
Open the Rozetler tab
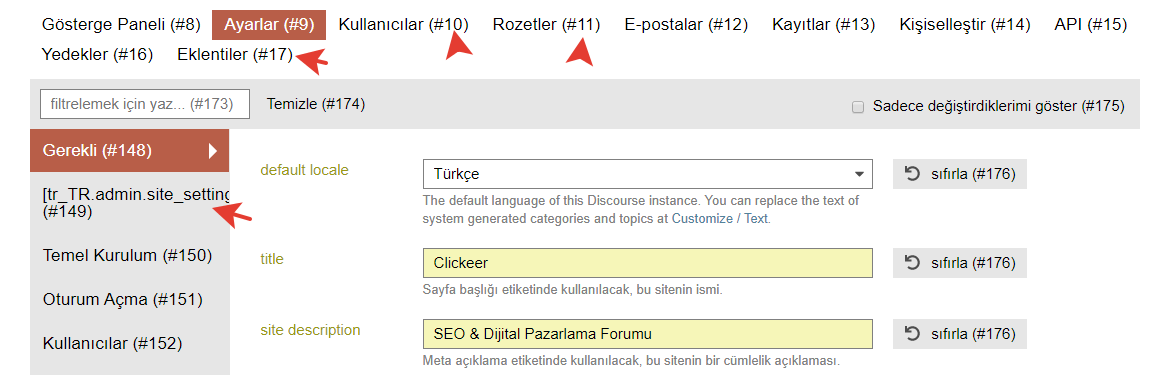pos(546,25)
